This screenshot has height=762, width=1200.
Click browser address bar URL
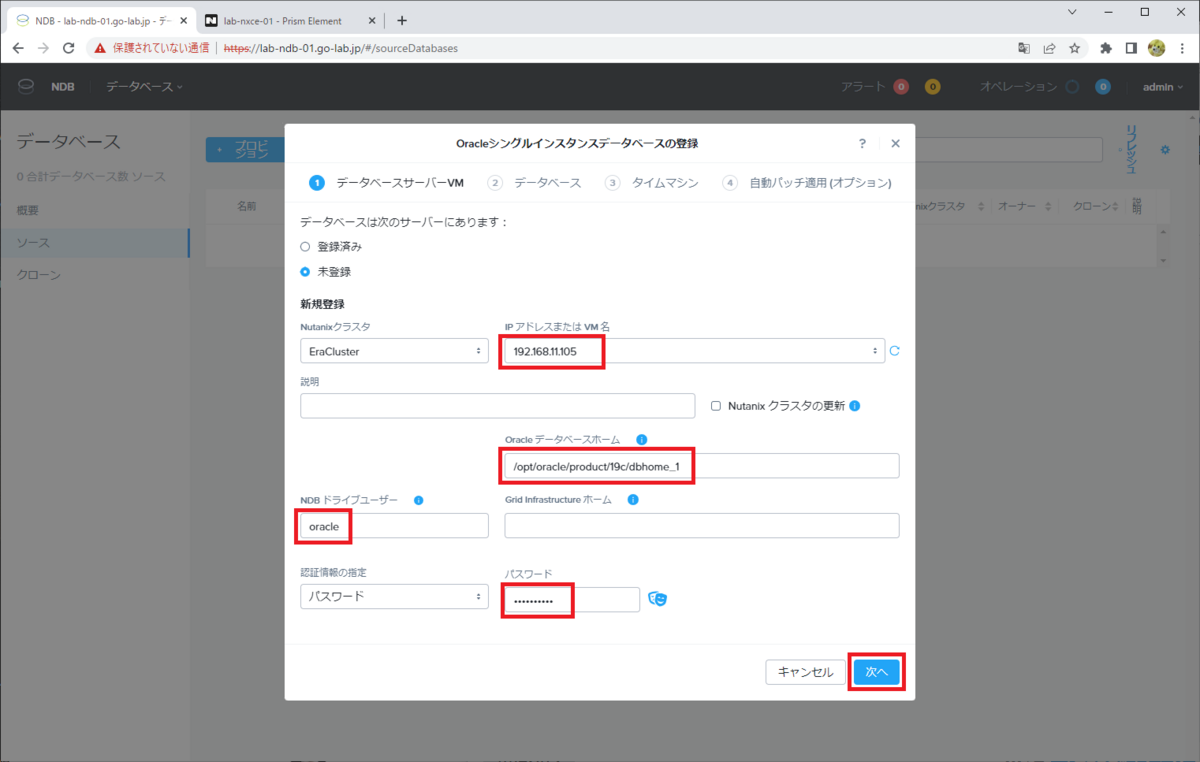[340, 47]
